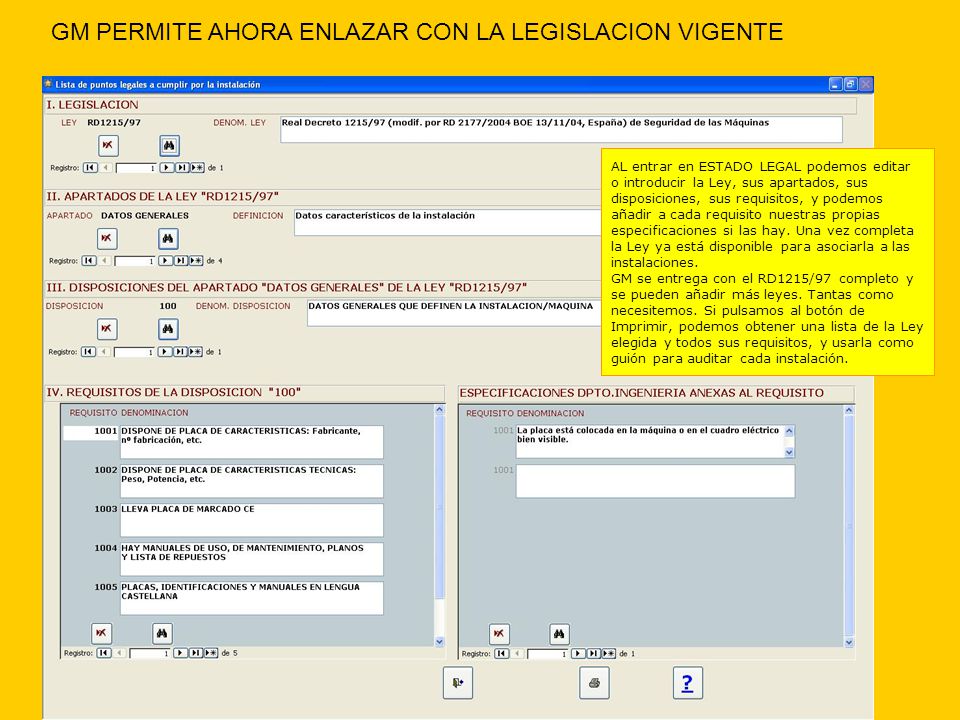Add new record in the REQUISITOS navigator
The image size is (960, 720).
click(211, 653)
